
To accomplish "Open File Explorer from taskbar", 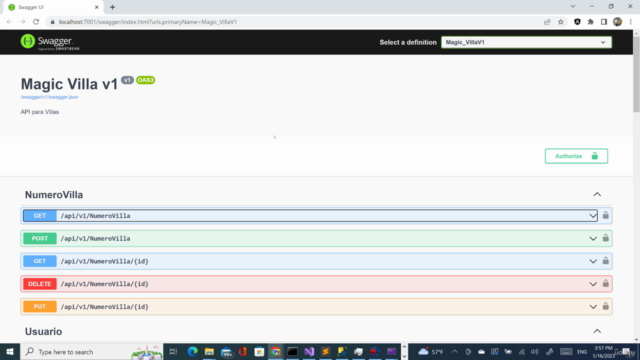I will pyautogui.click(x=209, y=351).
